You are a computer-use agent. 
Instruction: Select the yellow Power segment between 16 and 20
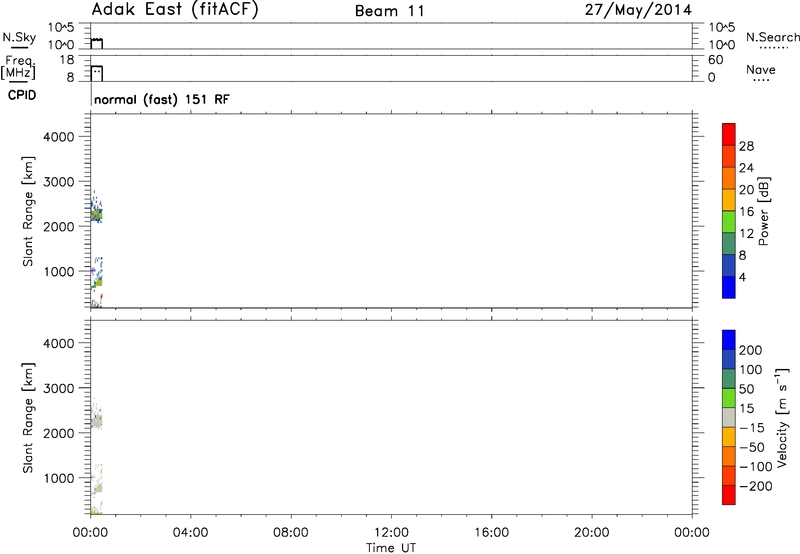pos(729,200)
